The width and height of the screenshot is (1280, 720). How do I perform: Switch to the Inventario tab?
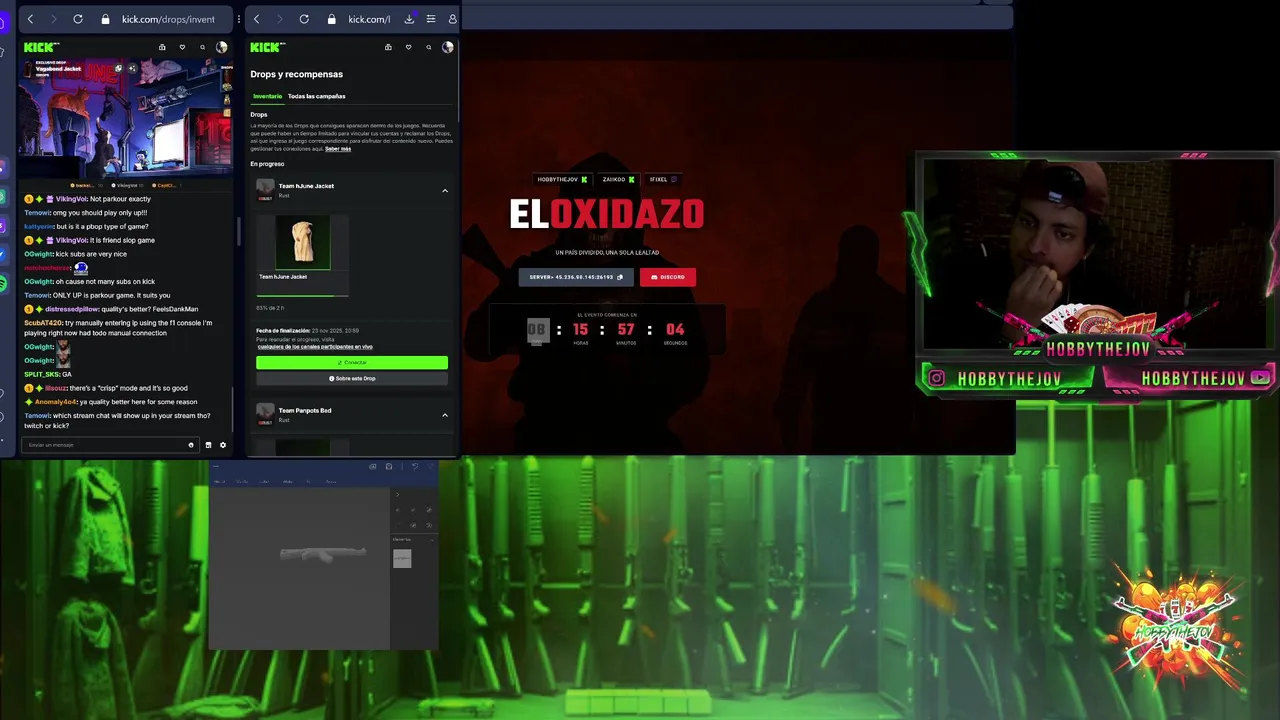[267, 96]
